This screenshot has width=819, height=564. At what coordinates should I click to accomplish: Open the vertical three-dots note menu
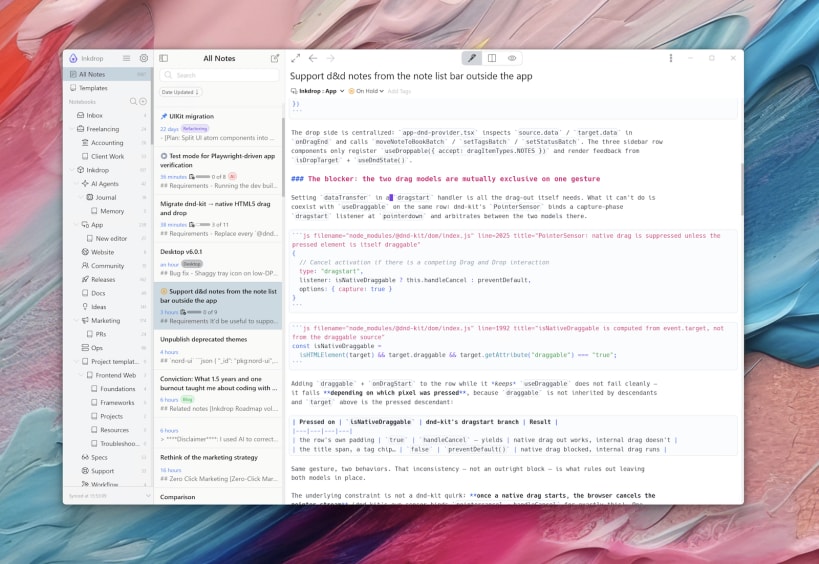(x=671, y=58)
